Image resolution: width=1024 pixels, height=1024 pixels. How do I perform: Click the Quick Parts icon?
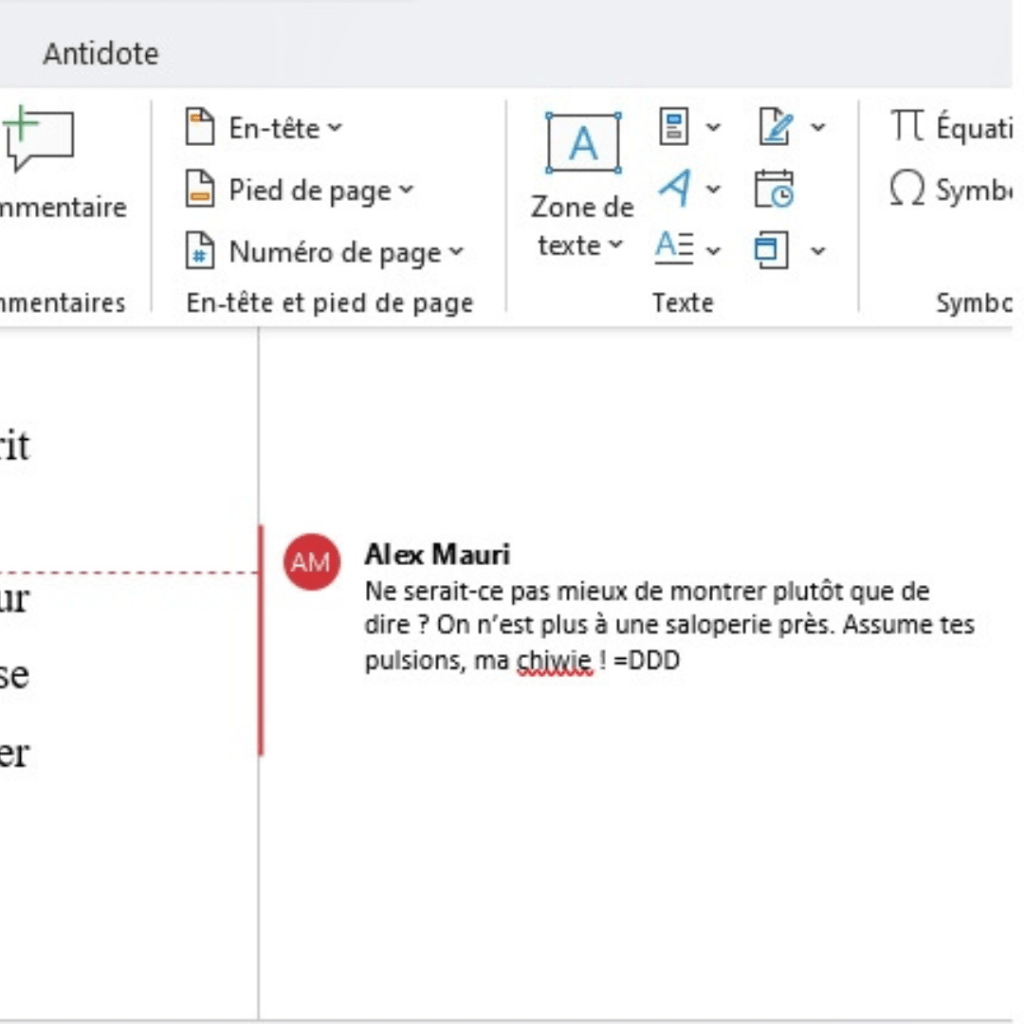point(675,127)
